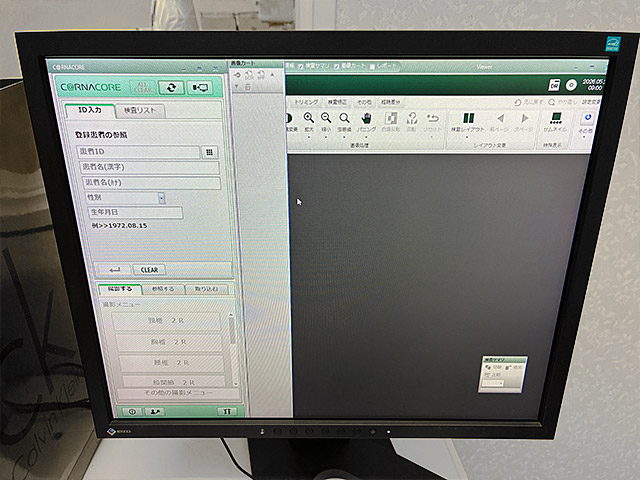Go to previous page with left triangle
The height and width of the screenshot is (480, 640).
point(500,118)
